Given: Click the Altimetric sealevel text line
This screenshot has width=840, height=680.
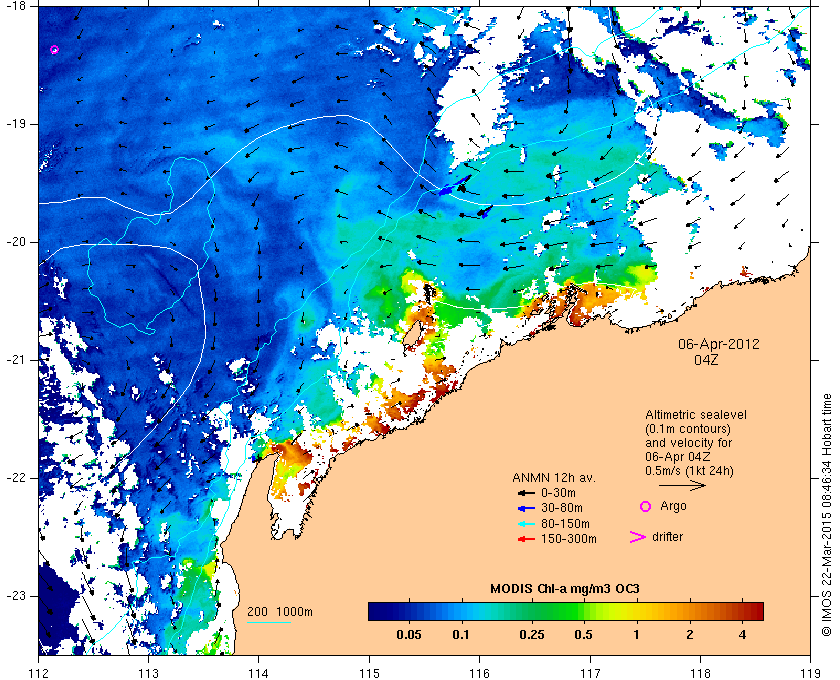Looking at the screenshot, I should [x=696, y=415].
